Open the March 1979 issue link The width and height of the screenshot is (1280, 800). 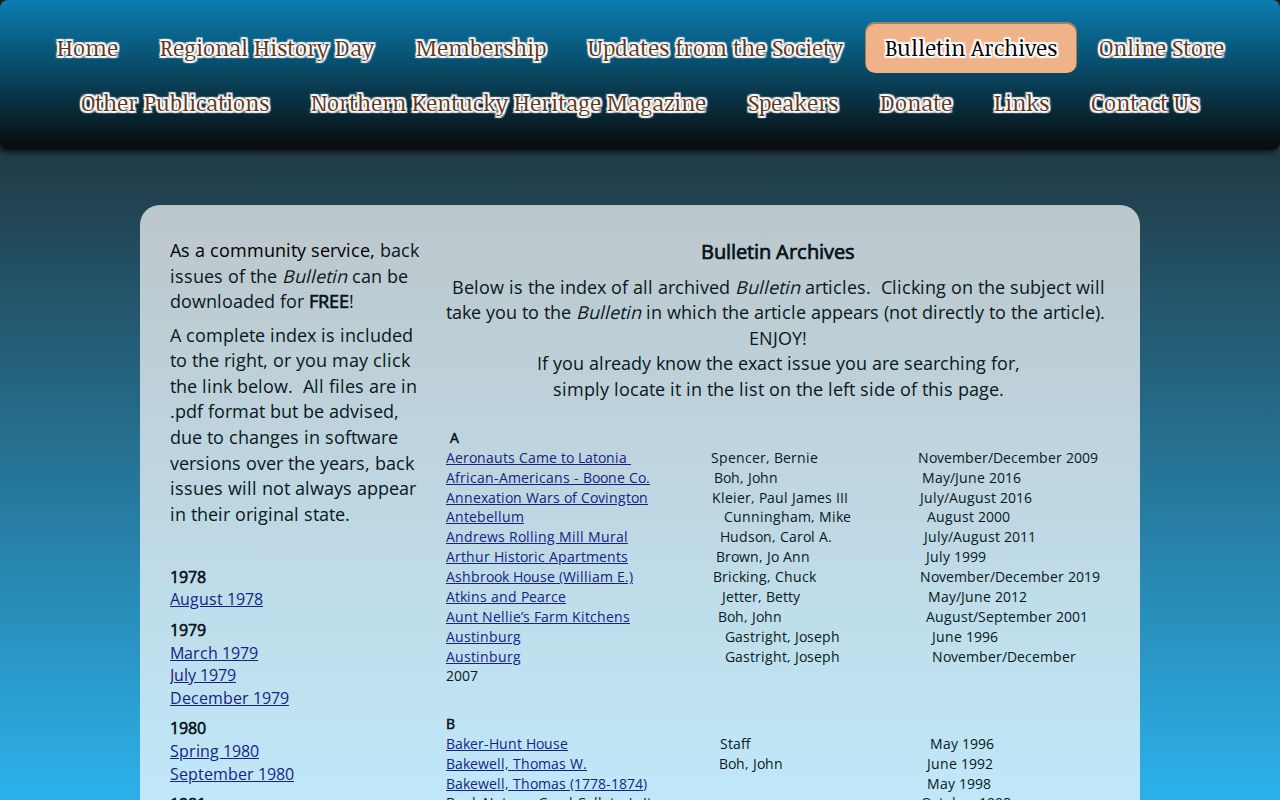(214, 653)
